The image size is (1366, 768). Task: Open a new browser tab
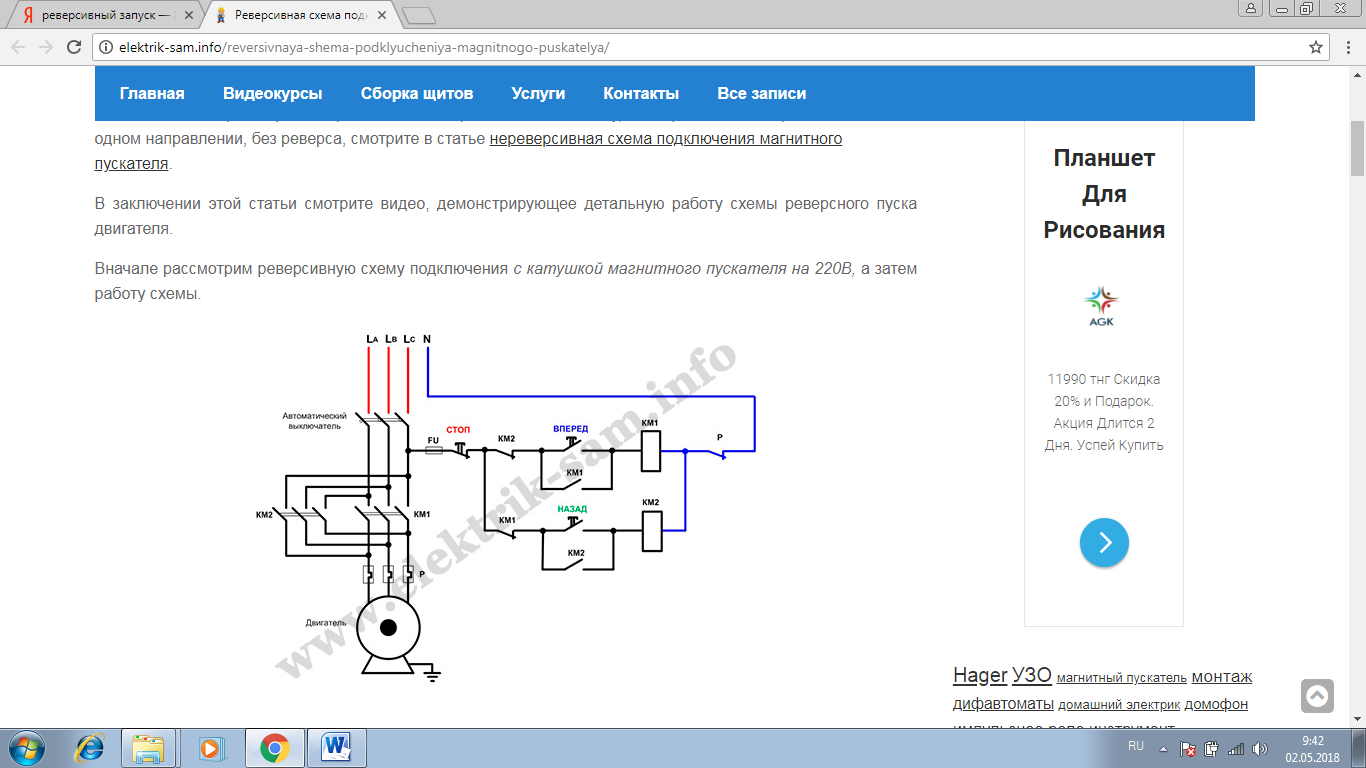(419, 15)
